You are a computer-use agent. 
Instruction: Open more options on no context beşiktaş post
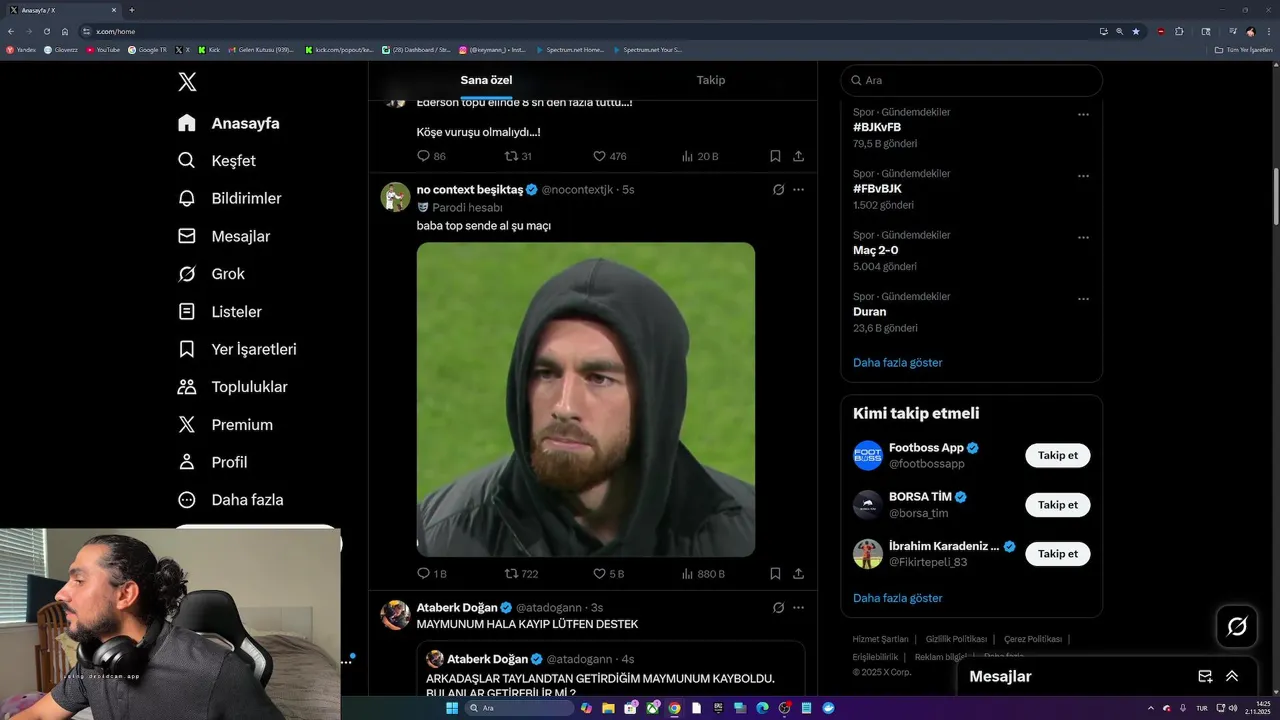798,190
